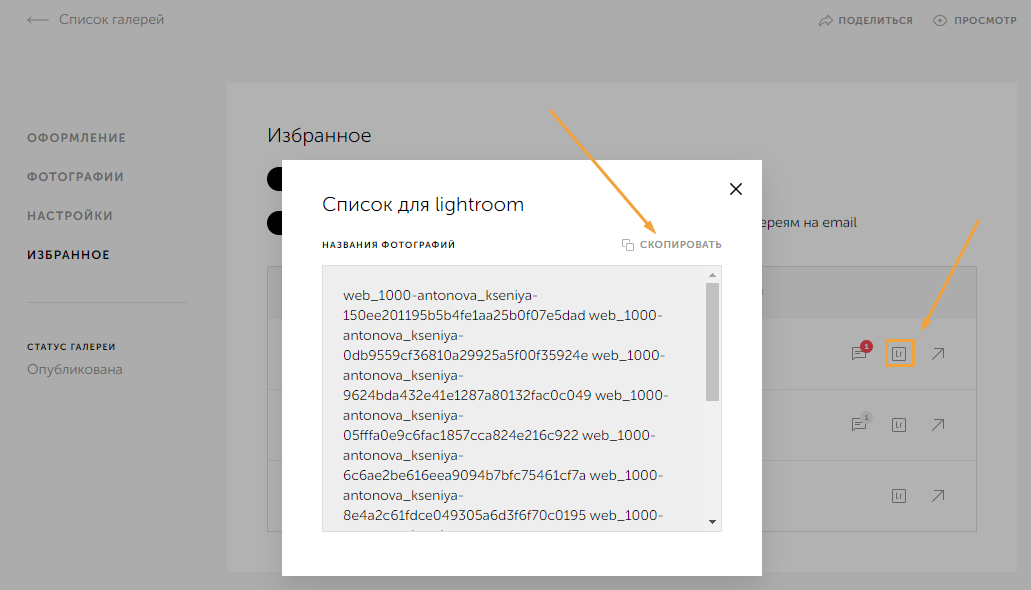Screen dimensions: 1031x590
Task: Close the 'Список для lightroom' dialog
Action: tap(736, 189)
